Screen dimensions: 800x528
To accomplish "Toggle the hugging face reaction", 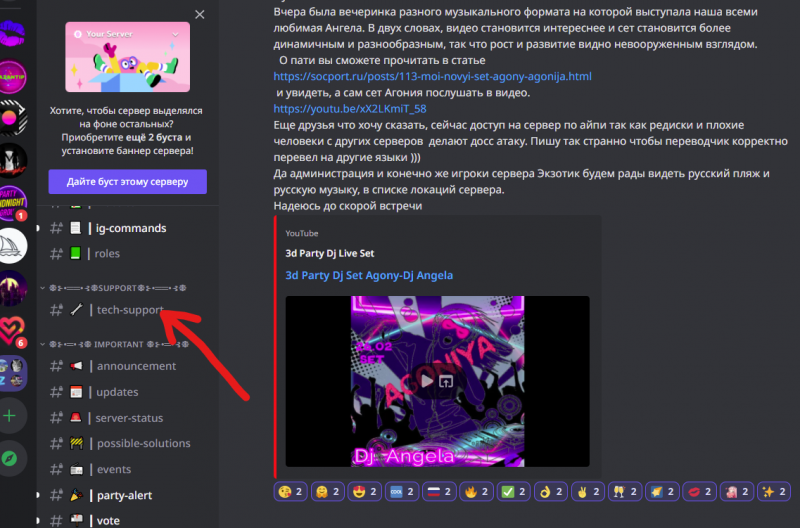I will [328, 492].
